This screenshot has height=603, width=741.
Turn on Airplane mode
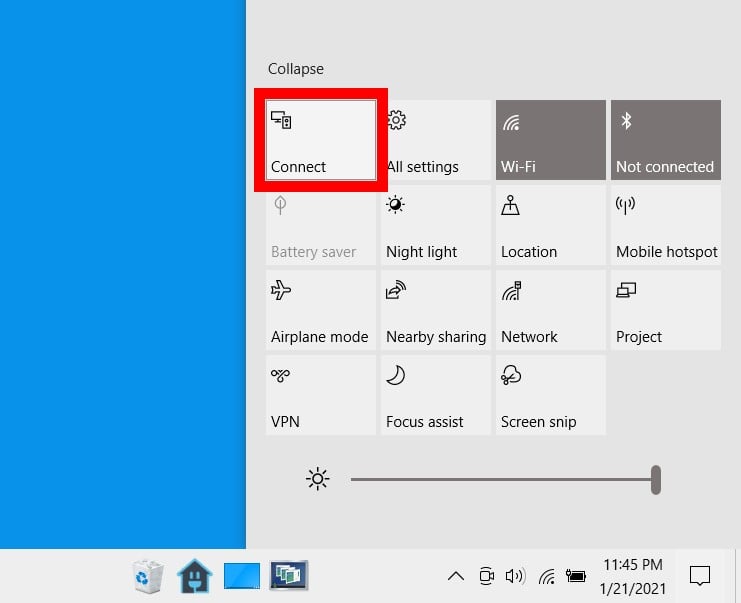321,310
